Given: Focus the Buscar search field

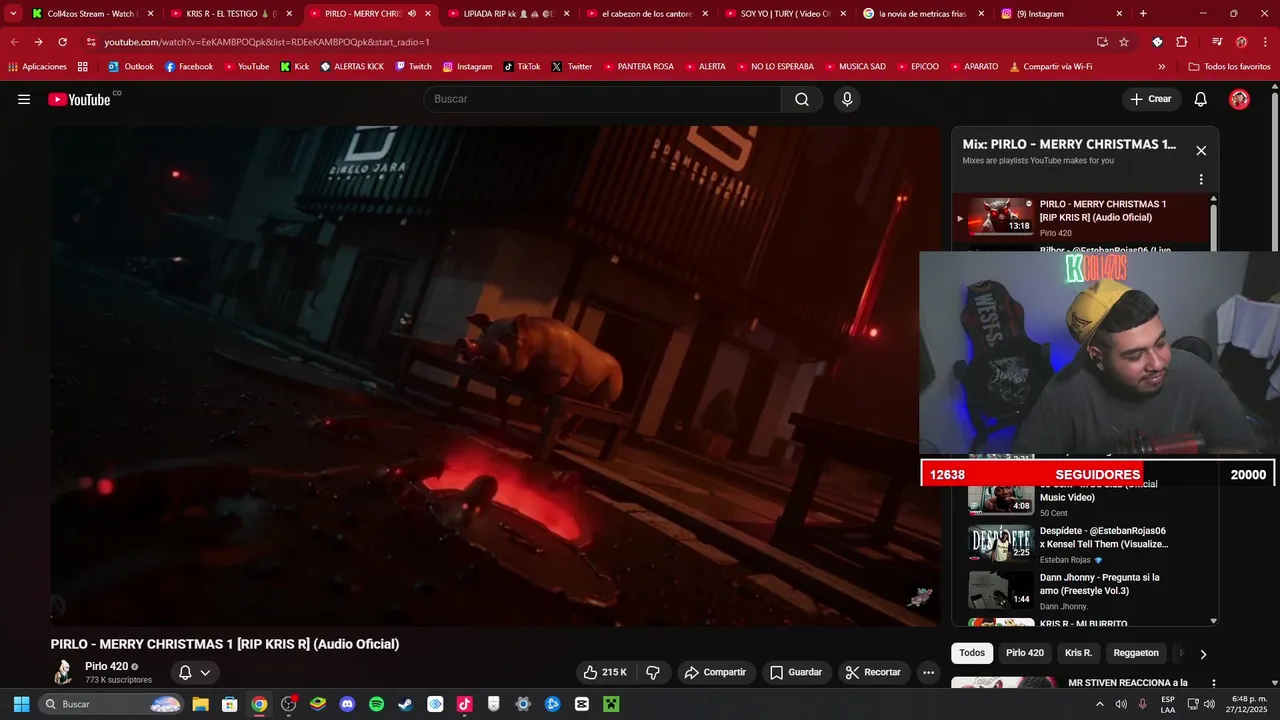Looking at the screenshot, I should pos(603,99).
